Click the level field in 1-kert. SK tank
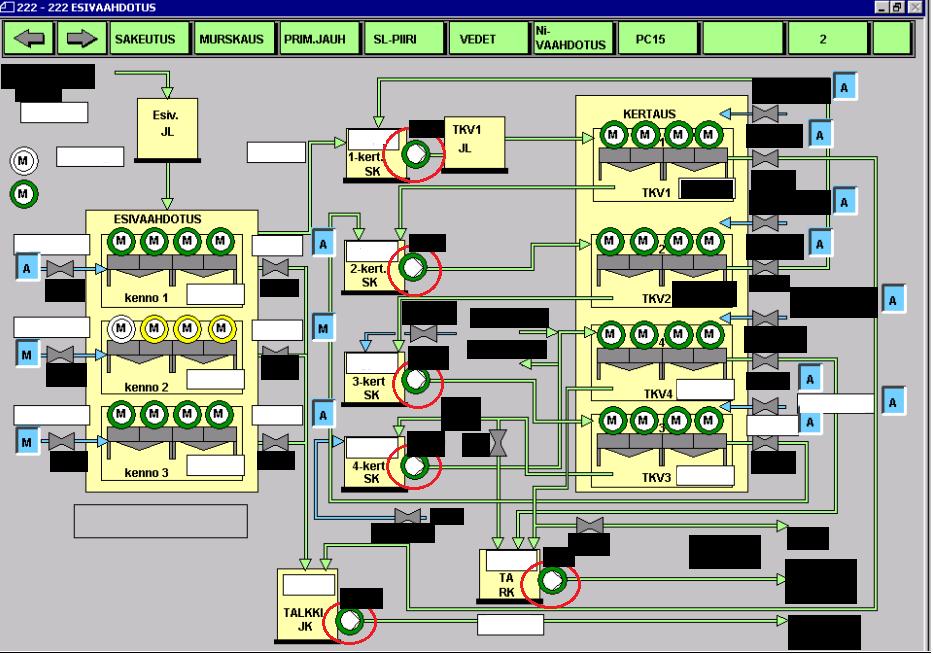Image resolution: width=933 pixels, height=654 pixels. [373, 140]
